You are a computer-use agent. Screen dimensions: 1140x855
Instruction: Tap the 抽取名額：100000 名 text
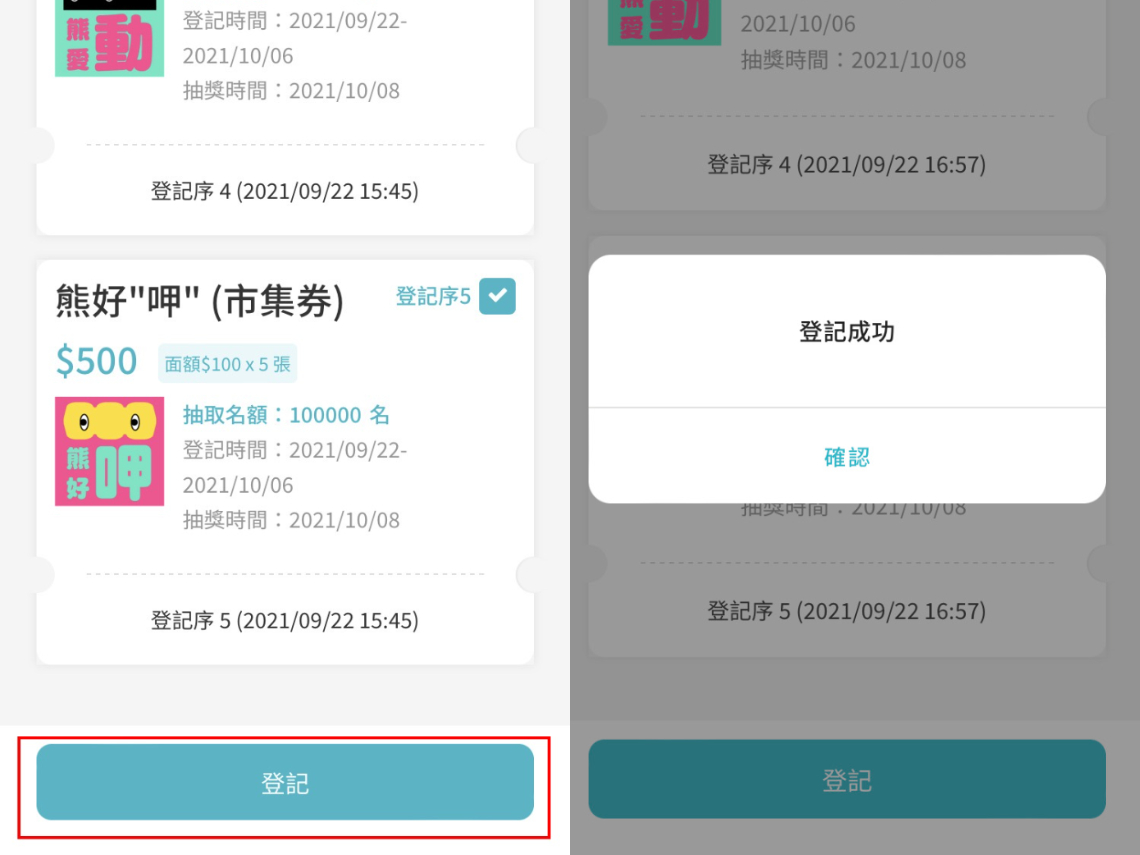(286, 415)
